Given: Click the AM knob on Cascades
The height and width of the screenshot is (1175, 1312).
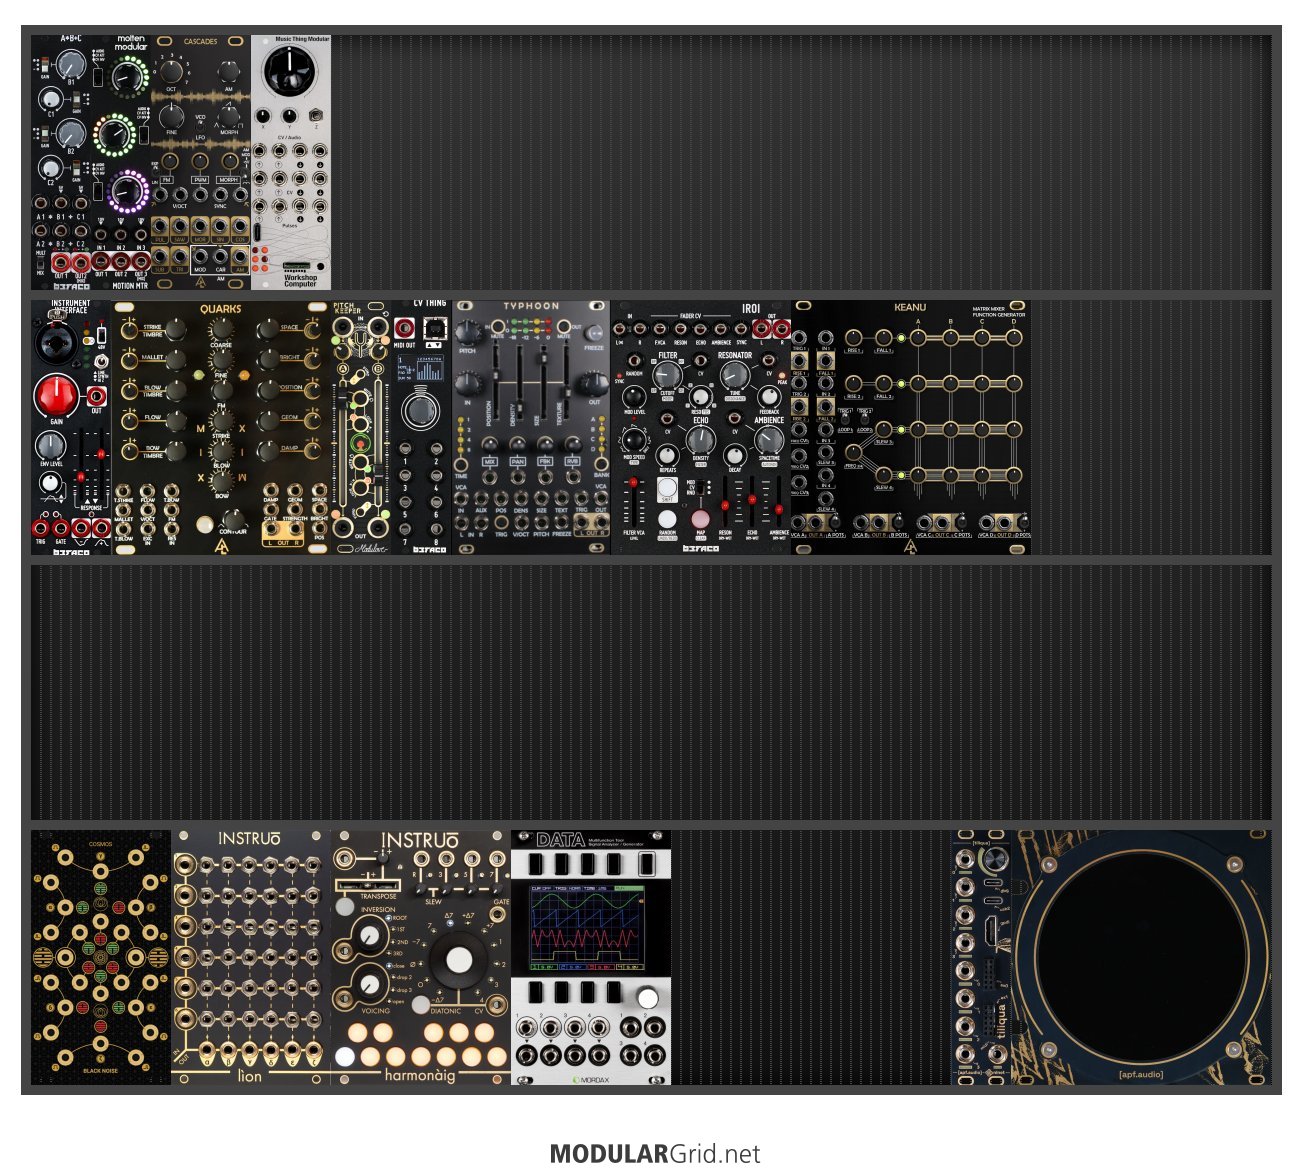Looking at the screenshot, I should click(229, 72).
